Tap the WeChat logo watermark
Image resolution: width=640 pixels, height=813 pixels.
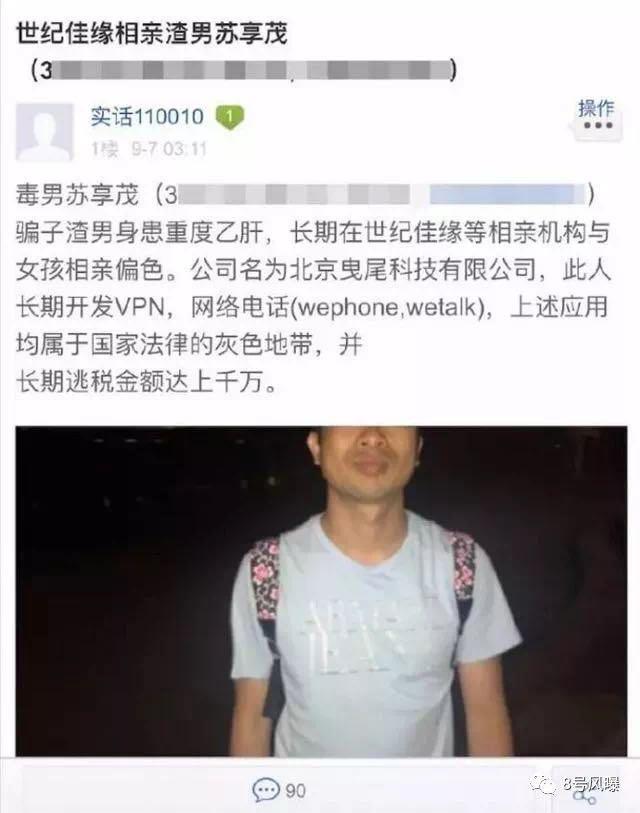coord(543,783)
